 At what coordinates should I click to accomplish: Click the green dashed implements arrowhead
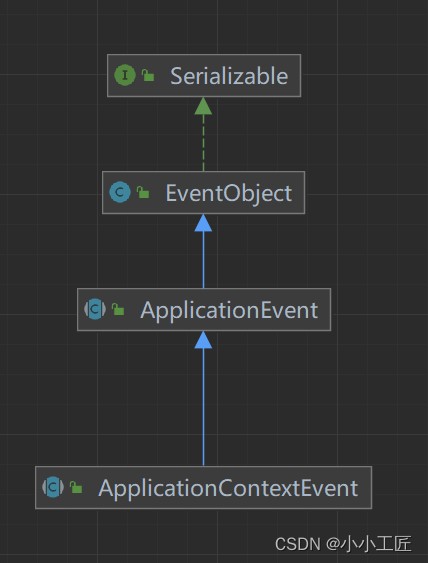203,106
